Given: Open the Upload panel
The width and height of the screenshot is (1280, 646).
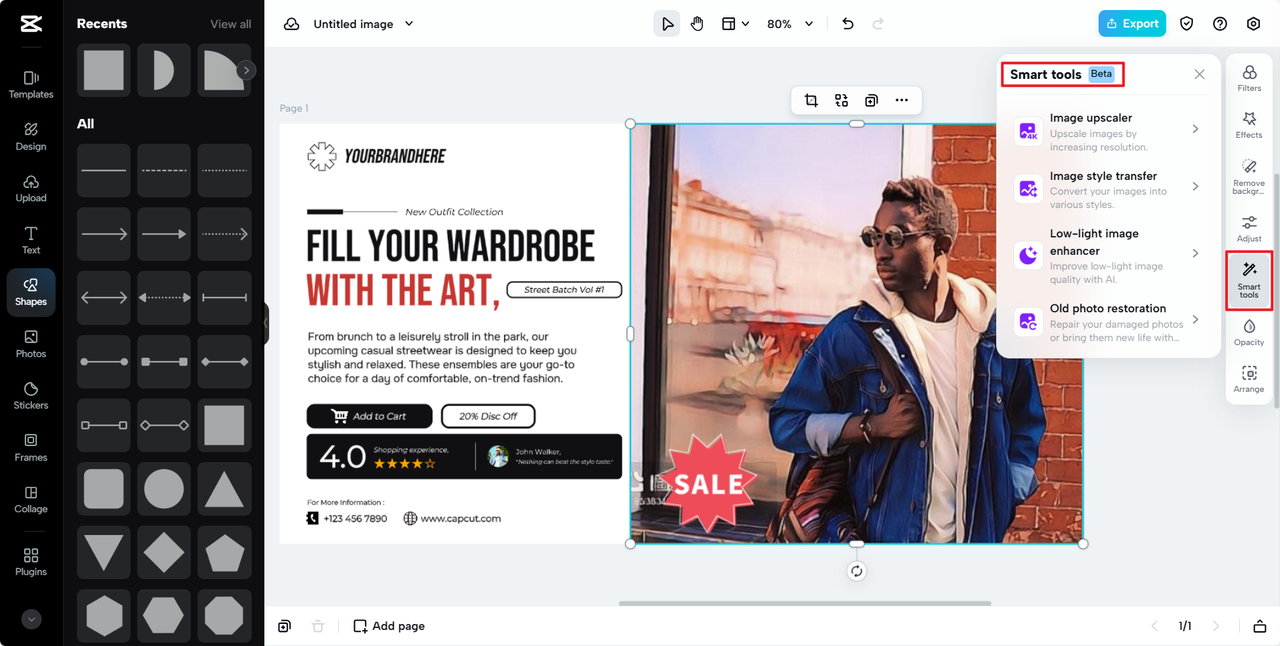Looking at the screenshot, I should tap(31, 188).
